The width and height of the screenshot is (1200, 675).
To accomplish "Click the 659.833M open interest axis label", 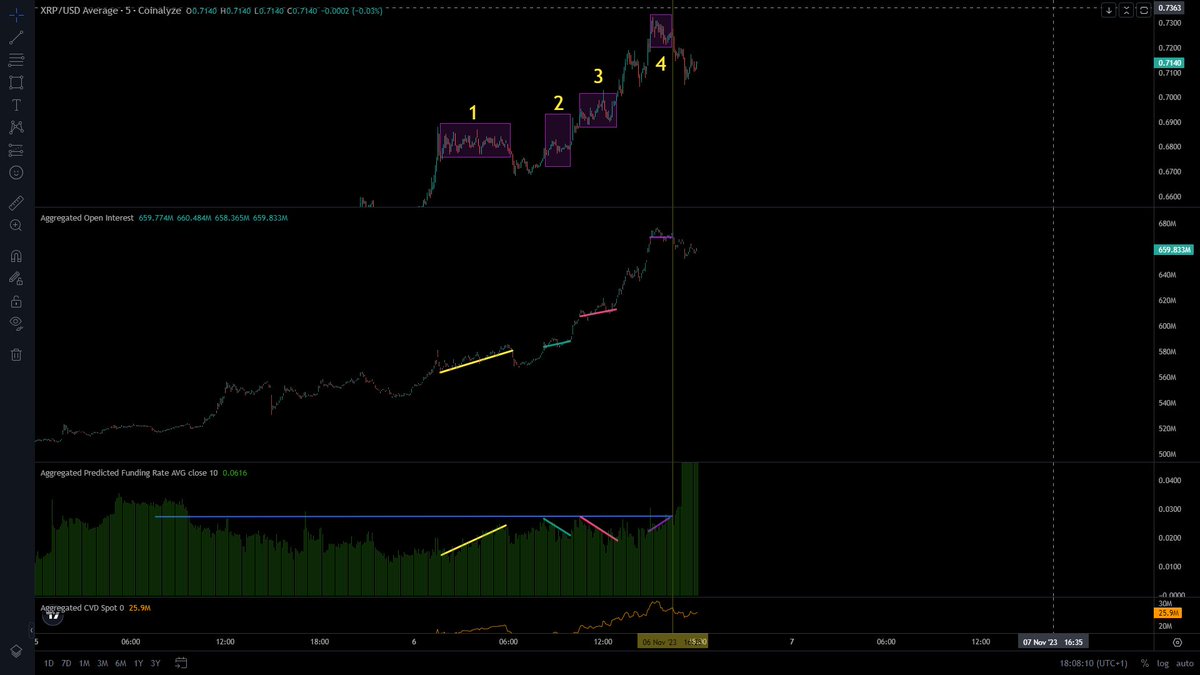I will [1172, 250].
